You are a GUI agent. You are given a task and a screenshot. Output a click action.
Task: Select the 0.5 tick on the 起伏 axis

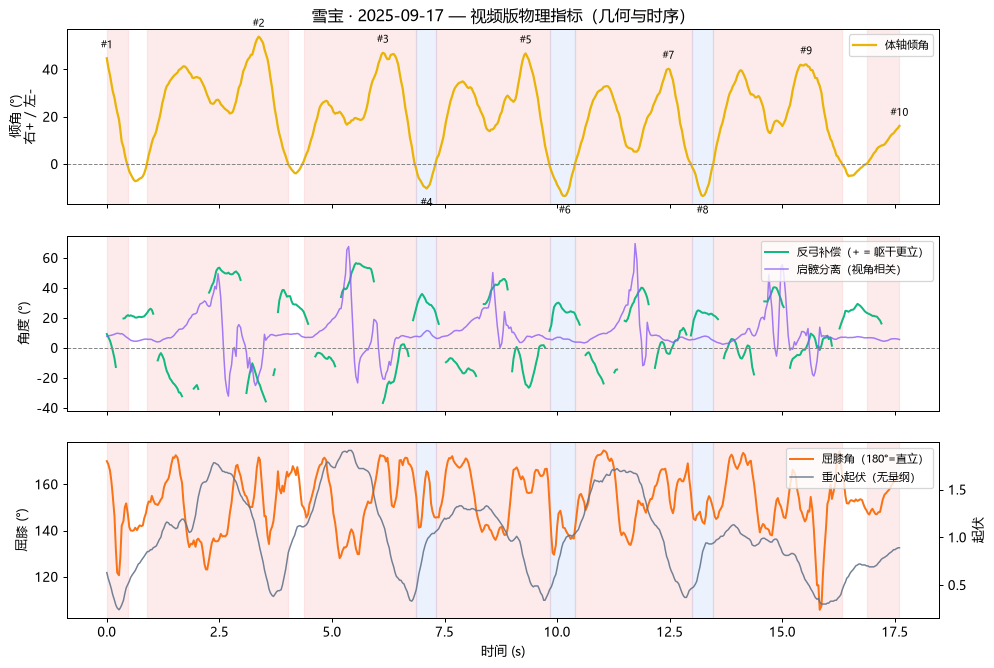pyautogui.click(x=957, y=585)
